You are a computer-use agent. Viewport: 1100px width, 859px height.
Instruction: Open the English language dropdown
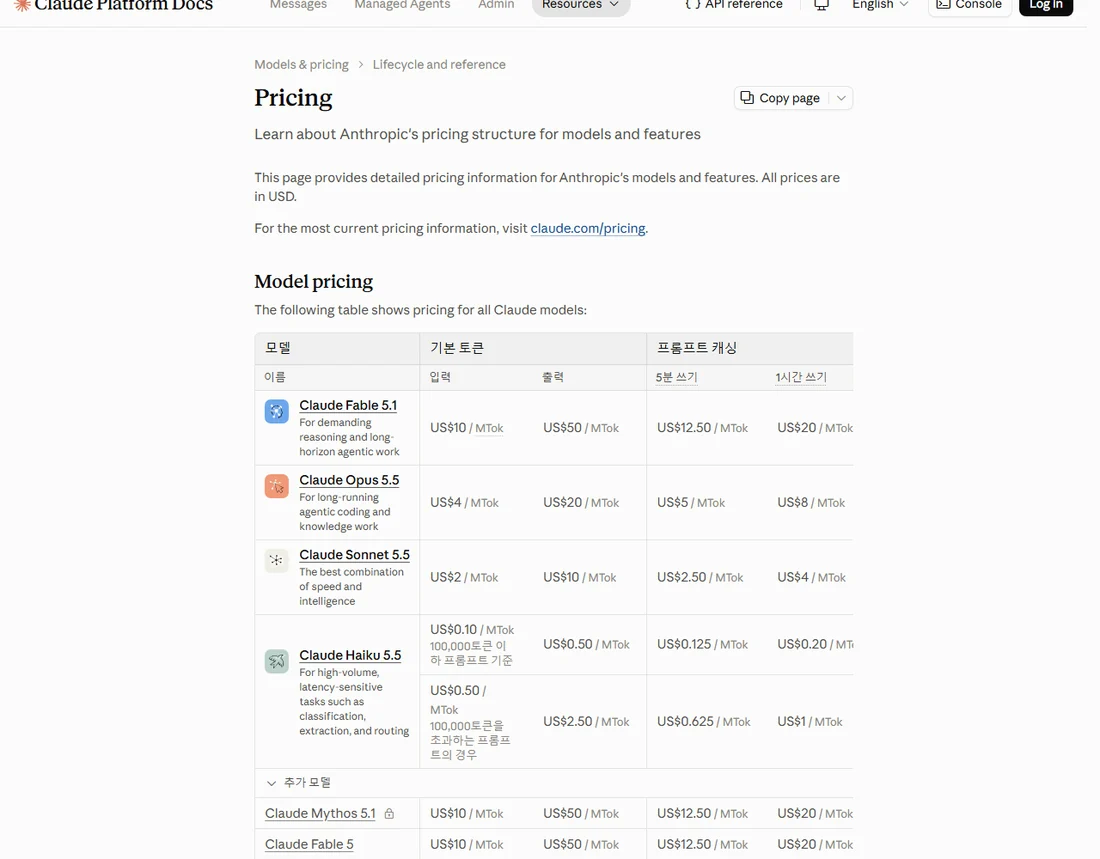point(880,5)
